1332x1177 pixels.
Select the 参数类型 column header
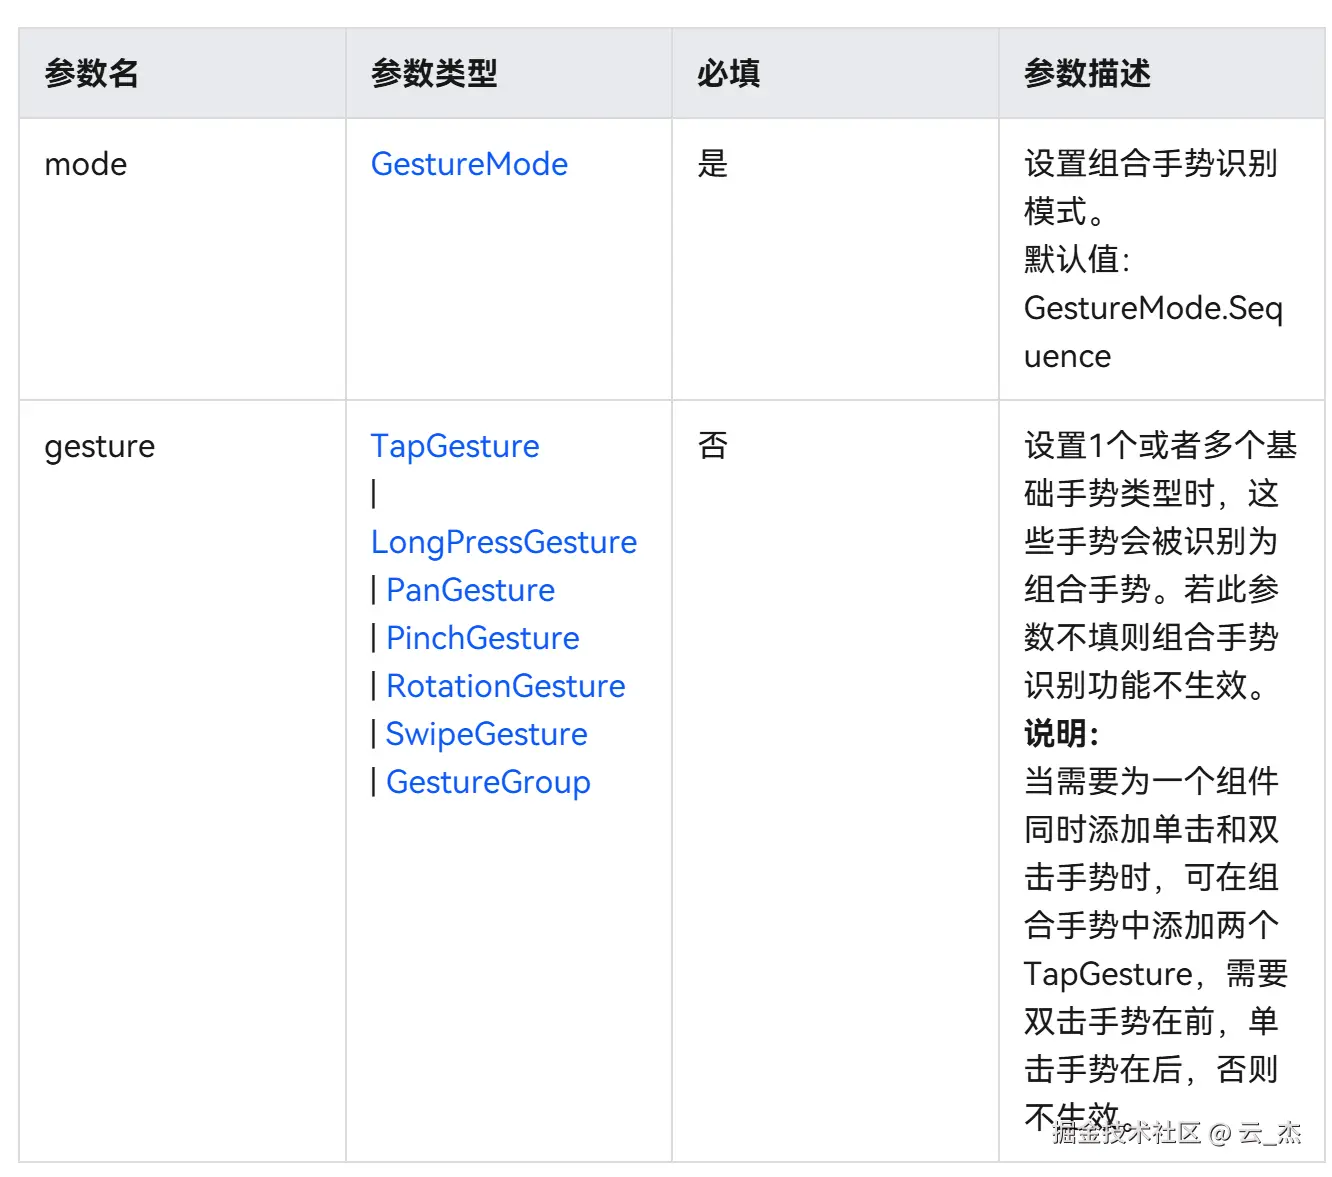[434, 74]
